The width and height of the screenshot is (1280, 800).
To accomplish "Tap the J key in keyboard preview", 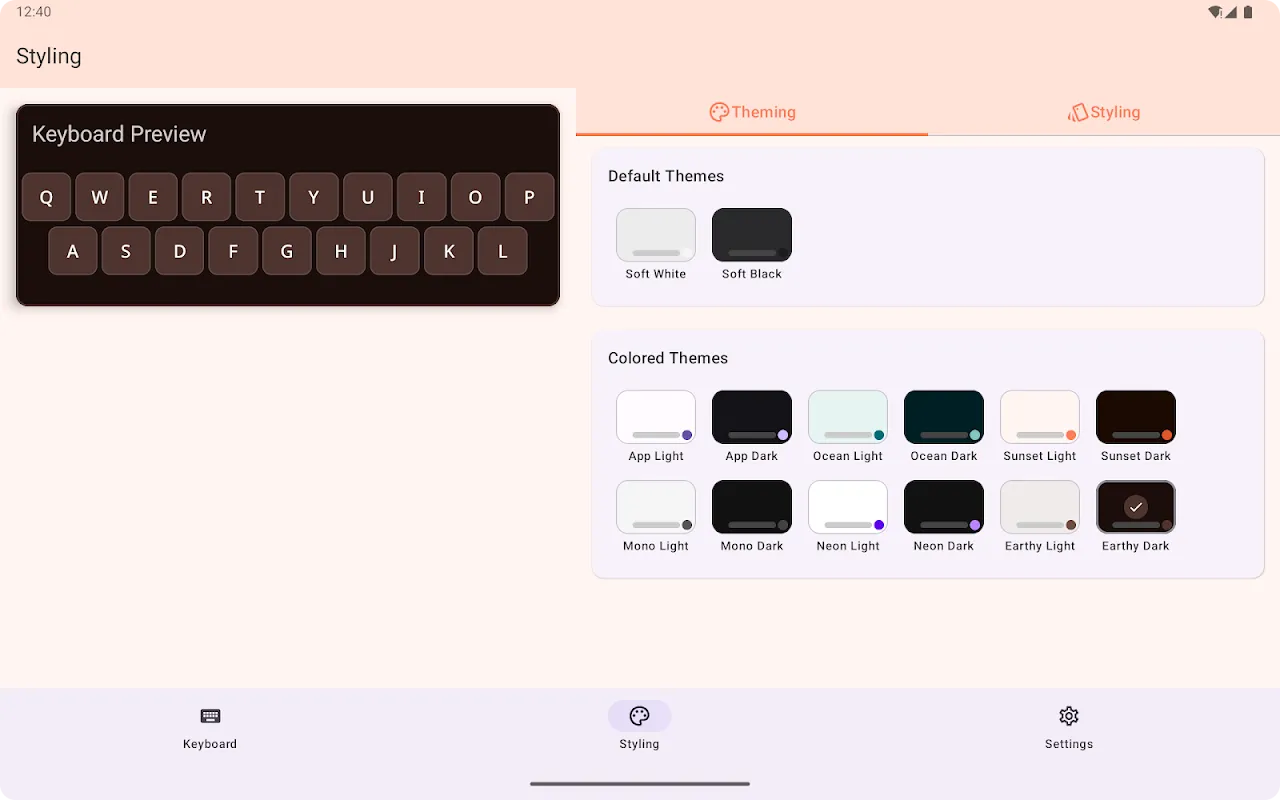I will (x=394, y=251).
